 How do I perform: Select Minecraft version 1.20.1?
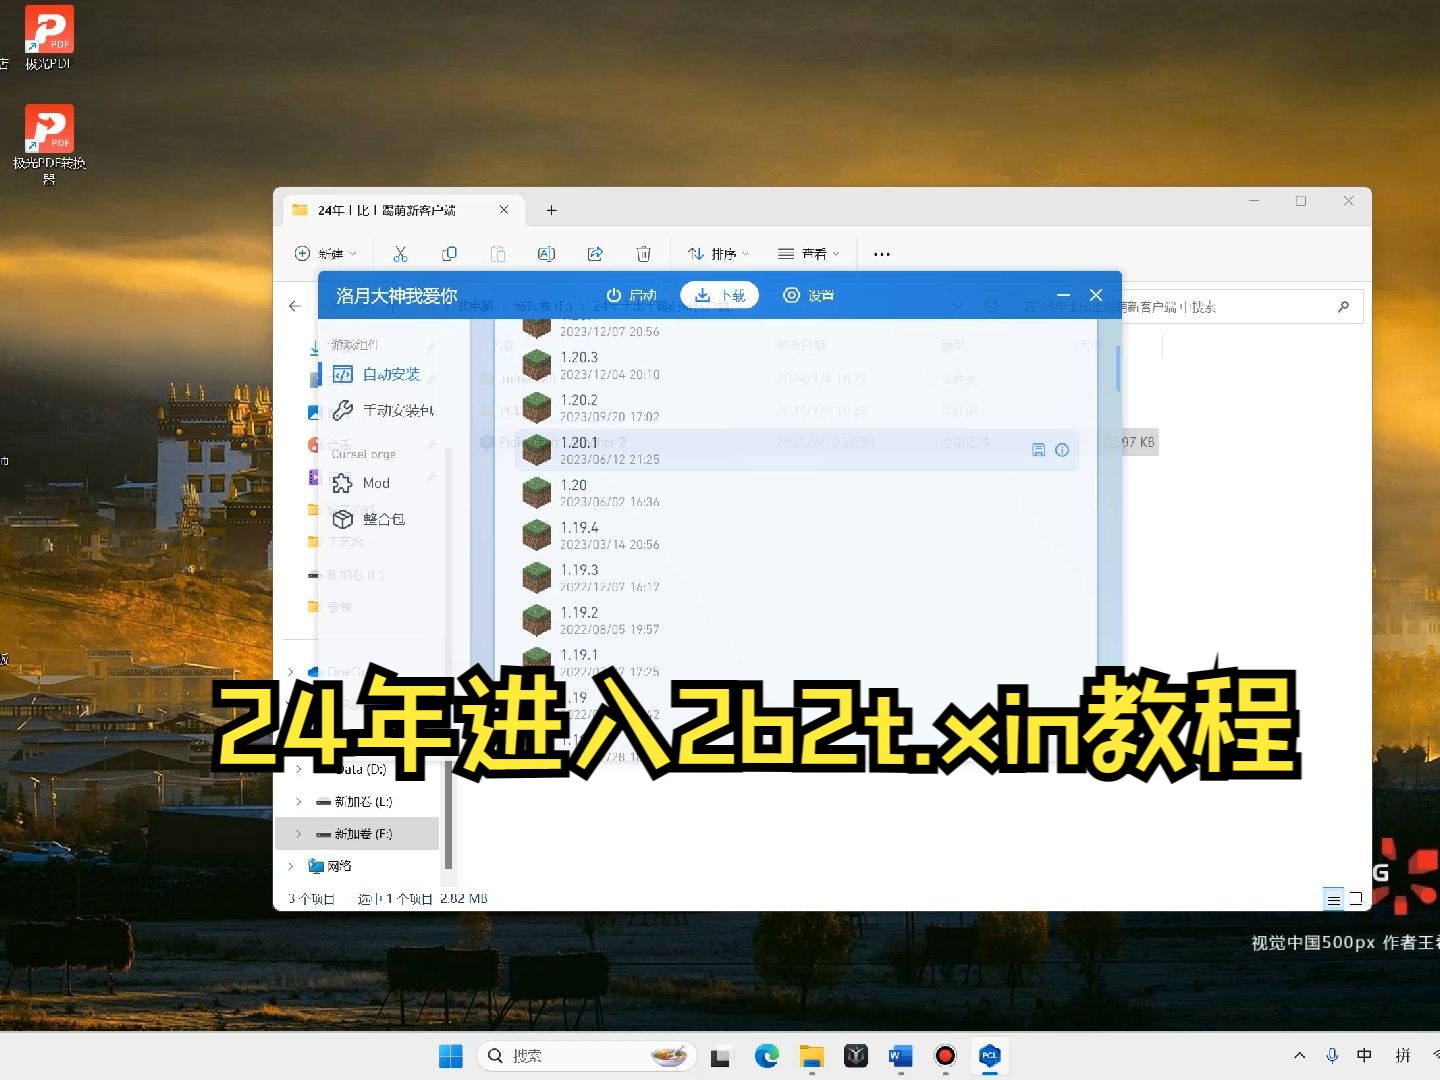(797, 450)
